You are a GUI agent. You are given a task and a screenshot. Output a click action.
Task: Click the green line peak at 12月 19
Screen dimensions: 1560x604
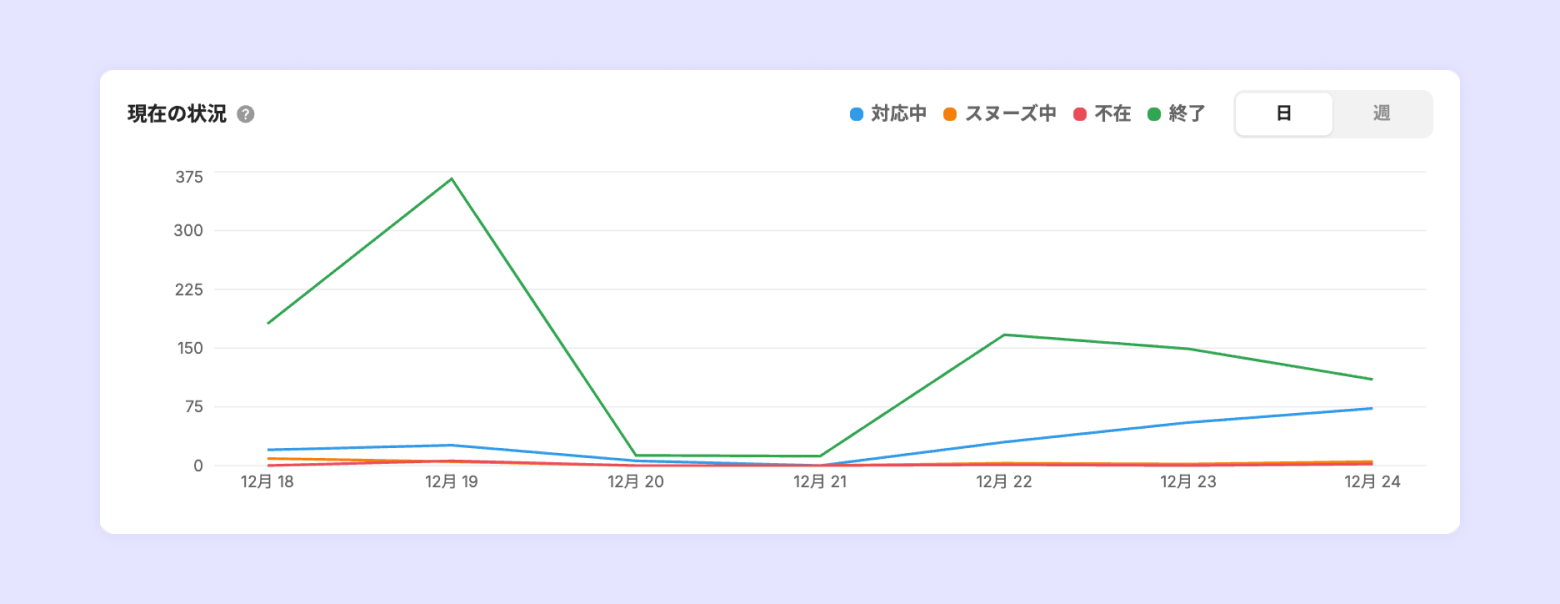click(x=452, y=179)
